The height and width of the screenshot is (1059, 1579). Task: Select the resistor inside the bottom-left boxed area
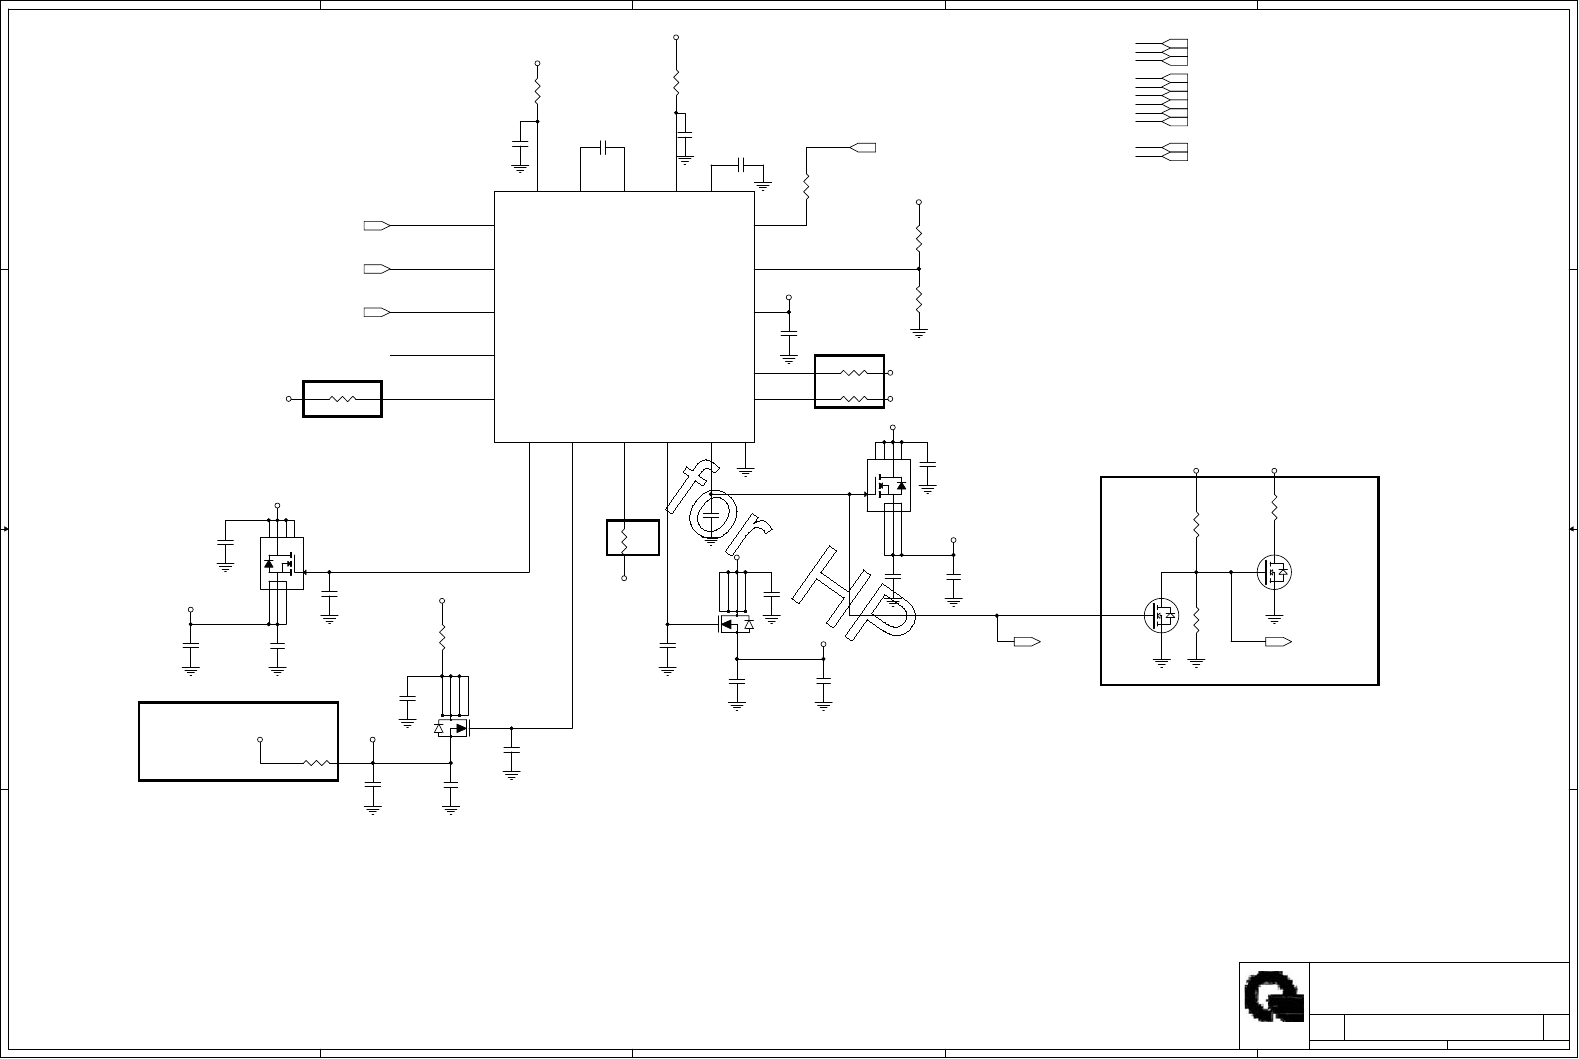(x=317, y=763)
